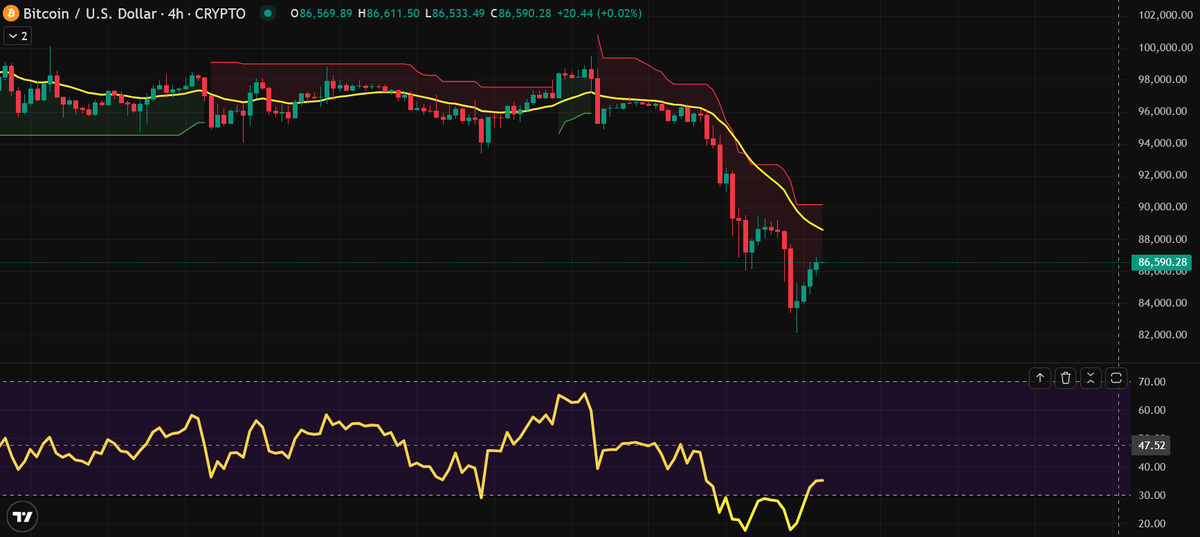Click the 90,000.00 price axis label

tap(1165, 208)
